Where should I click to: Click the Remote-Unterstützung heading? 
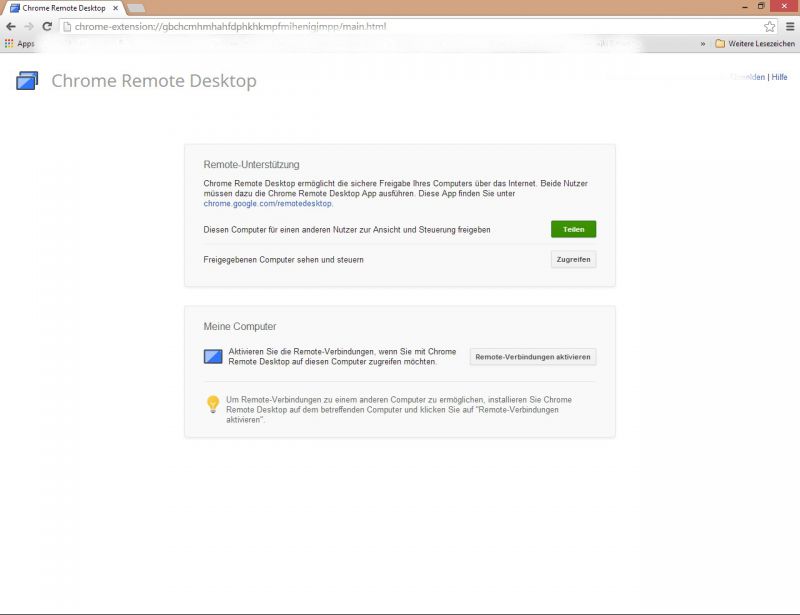[252, 164]
